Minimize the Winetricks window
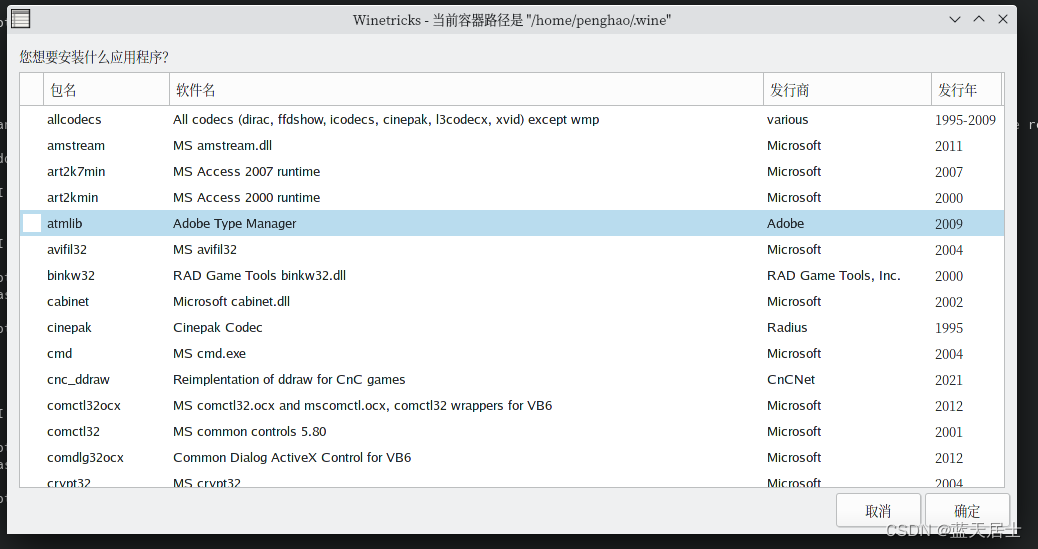 point(955,19)
